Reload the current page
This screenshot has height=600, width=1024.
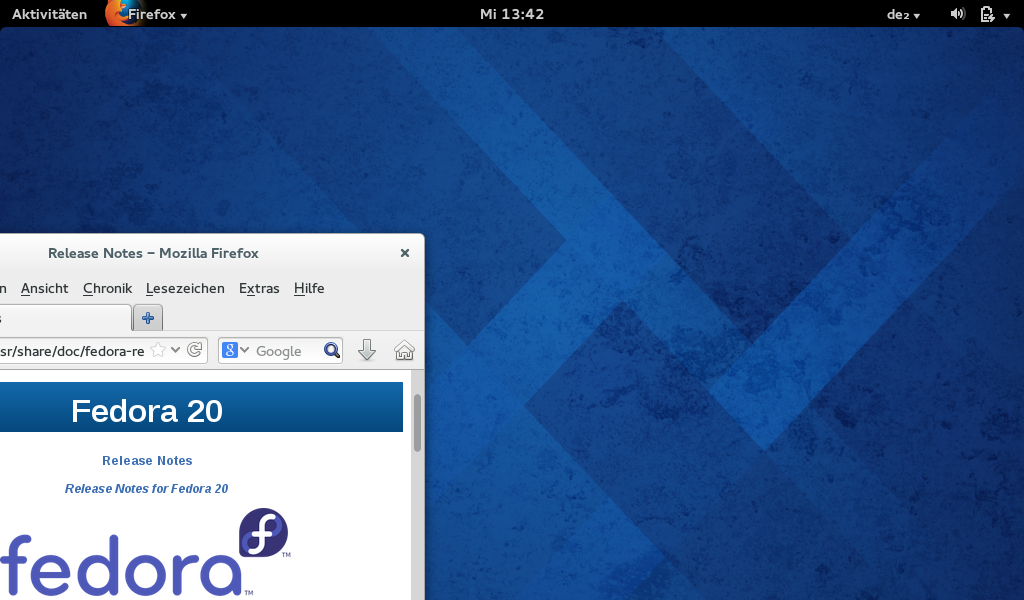point(195,350)
